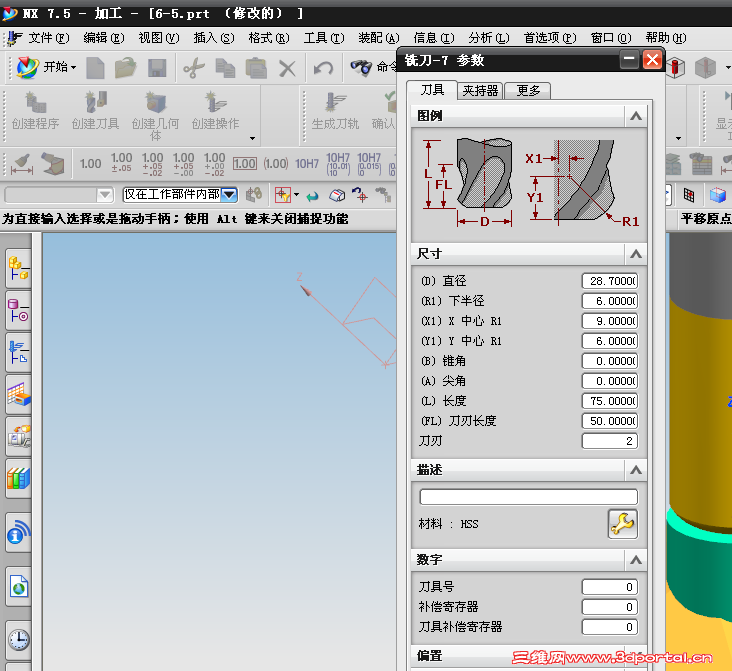The image size is (732, 671).
Task: Click the binoculars command finder icon
Action: 361,68
